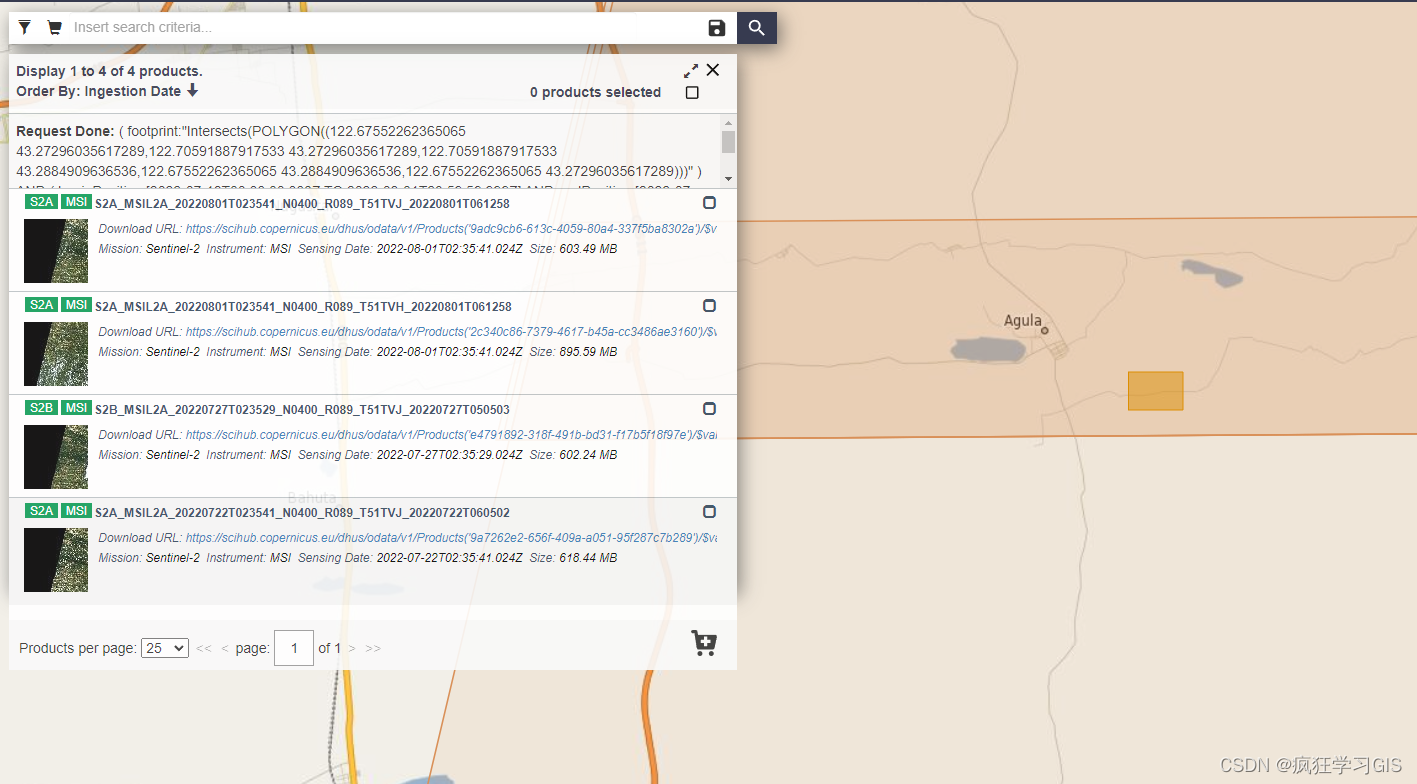Open download URL for product 9adc9cb6-613c
The width and height of the screenshot is (1417, 784).
pyautogui.click(x=451, y=229)
